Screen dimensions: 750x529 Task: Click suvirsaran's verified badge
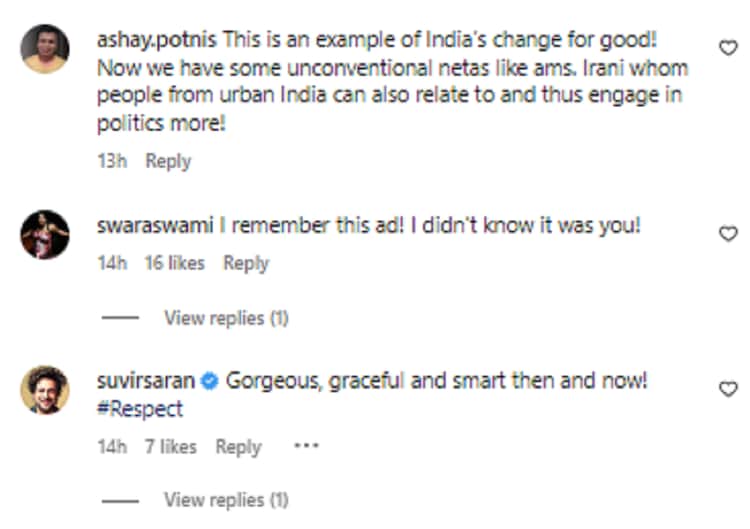pyautogui.click(x=209, y=381)
